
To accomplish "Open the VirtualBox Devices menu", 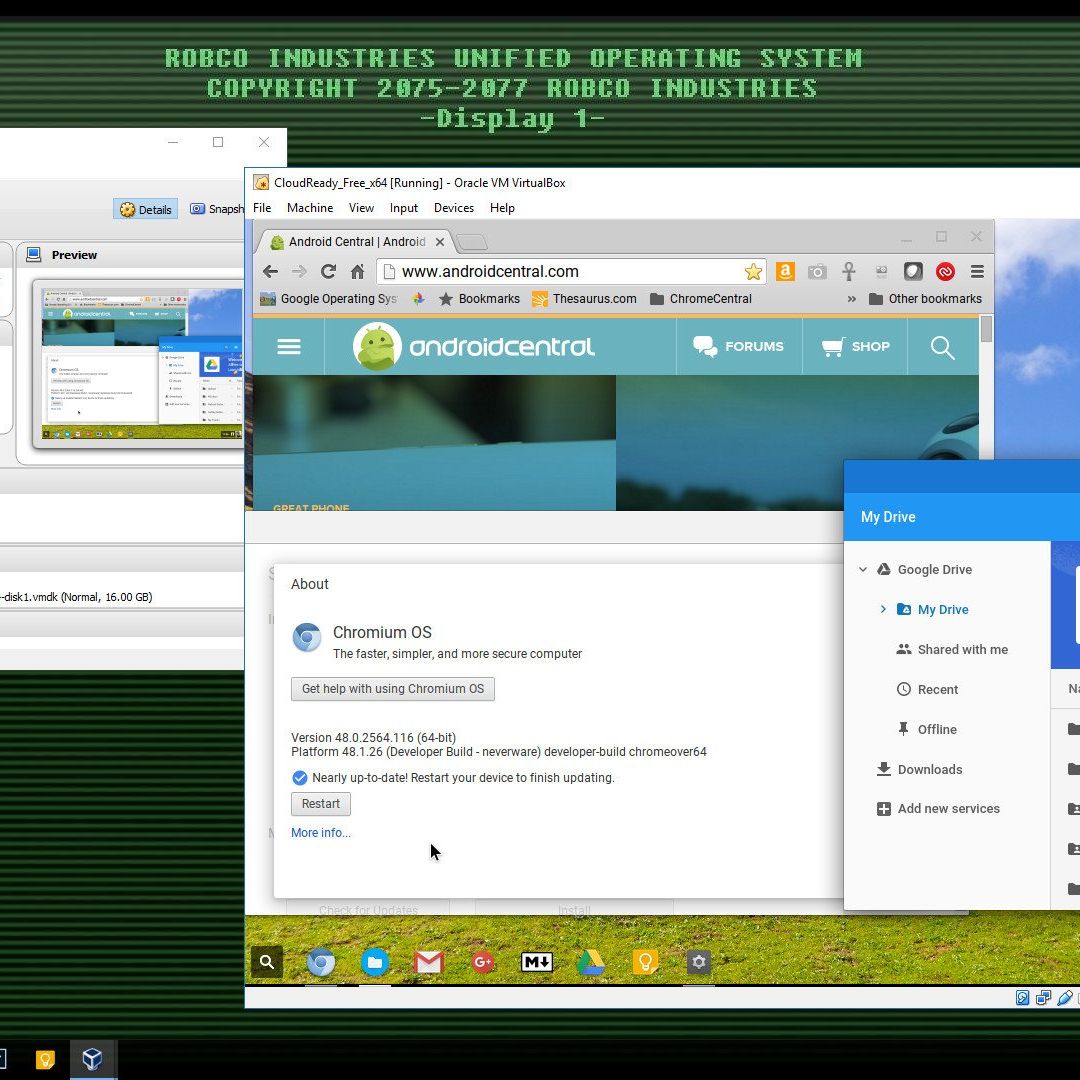I will [x=454, y=208].
